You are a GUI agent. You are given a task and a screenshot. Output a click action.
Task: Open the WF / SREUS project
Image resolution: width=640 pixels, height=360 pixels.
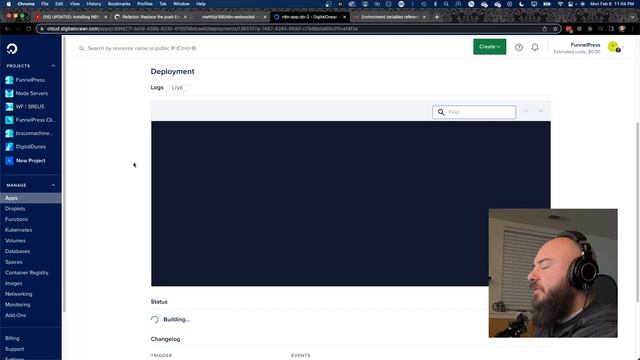tap(30, 107)
